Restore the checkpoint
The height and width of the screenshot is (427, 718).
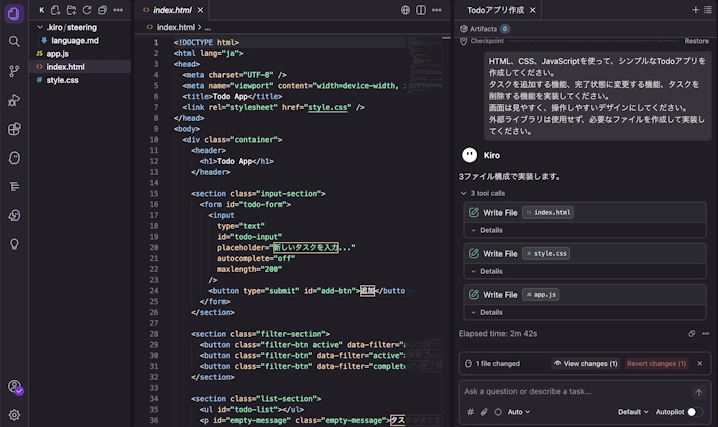(696, 41)
